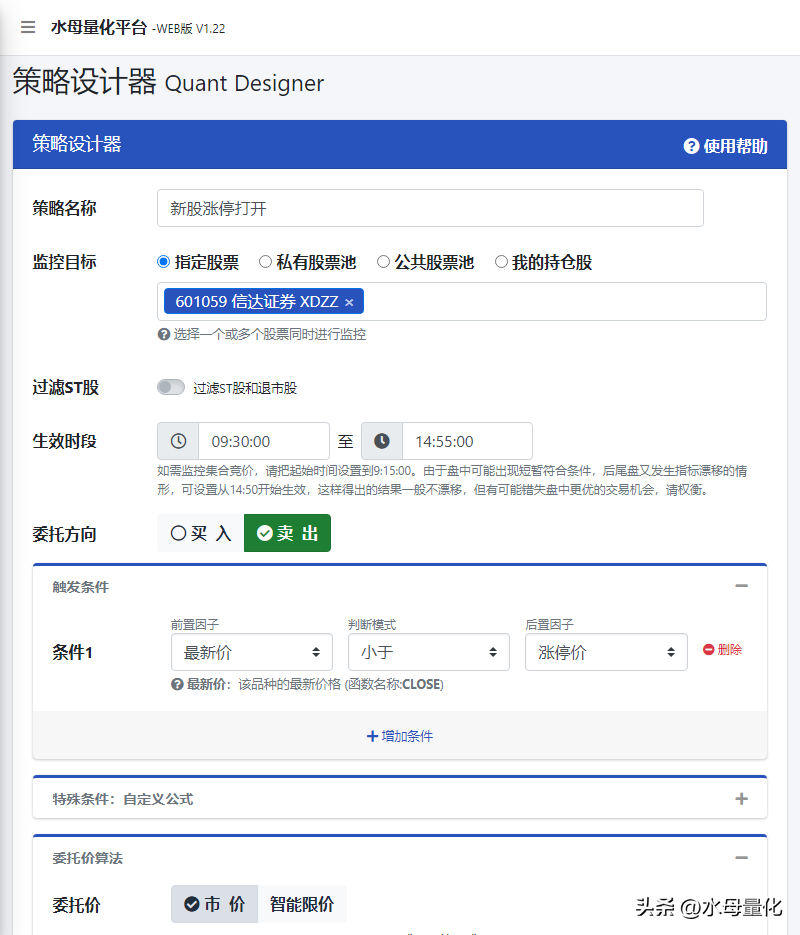Screen dimensions: 800x935
Task: Open the 判断模式 小于 dropdown
Action: tap(429, 652)
